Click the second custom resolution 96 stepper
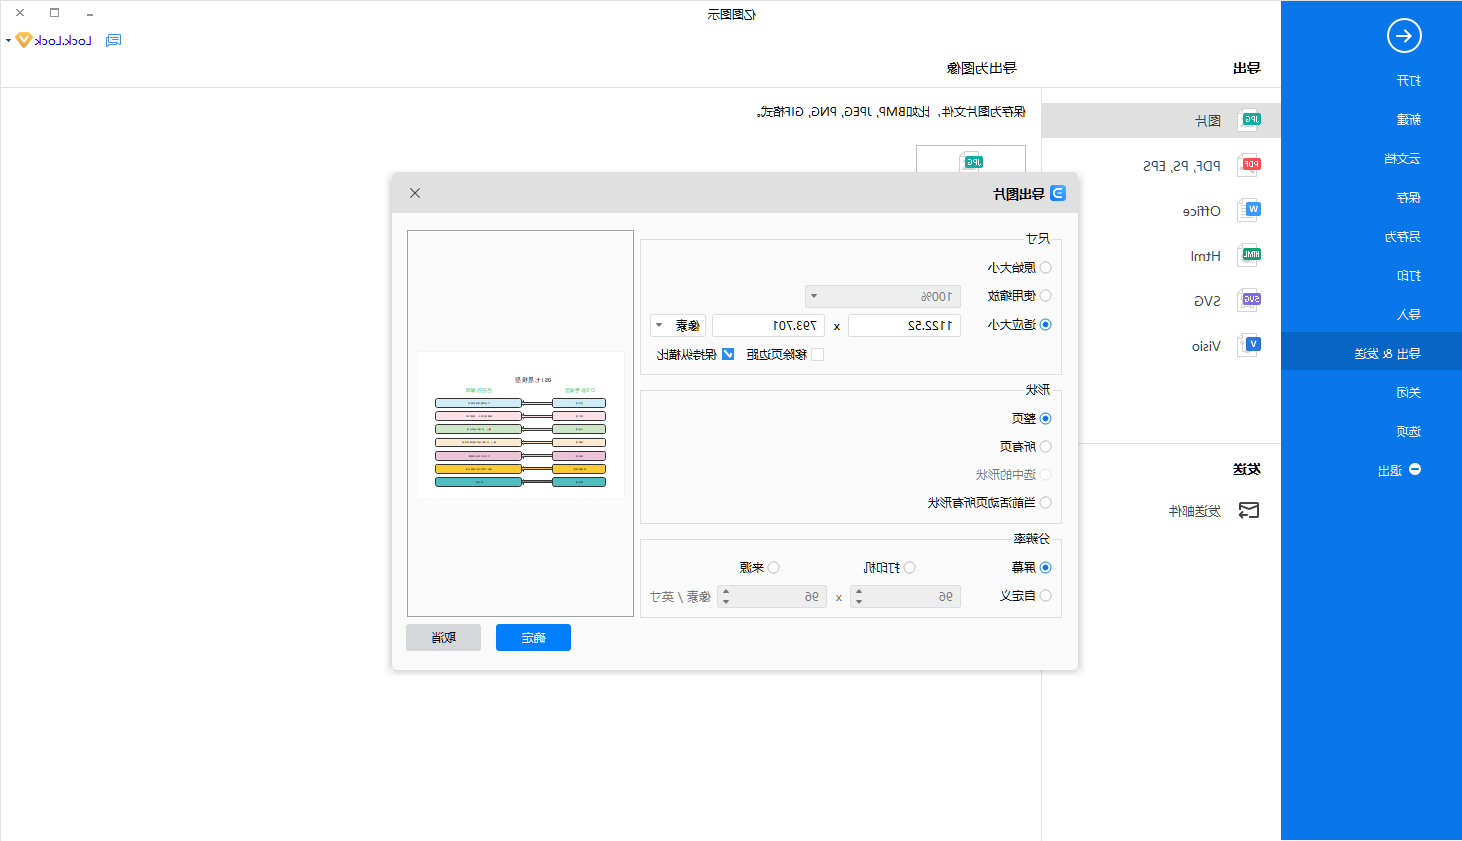 pos(772,597)
